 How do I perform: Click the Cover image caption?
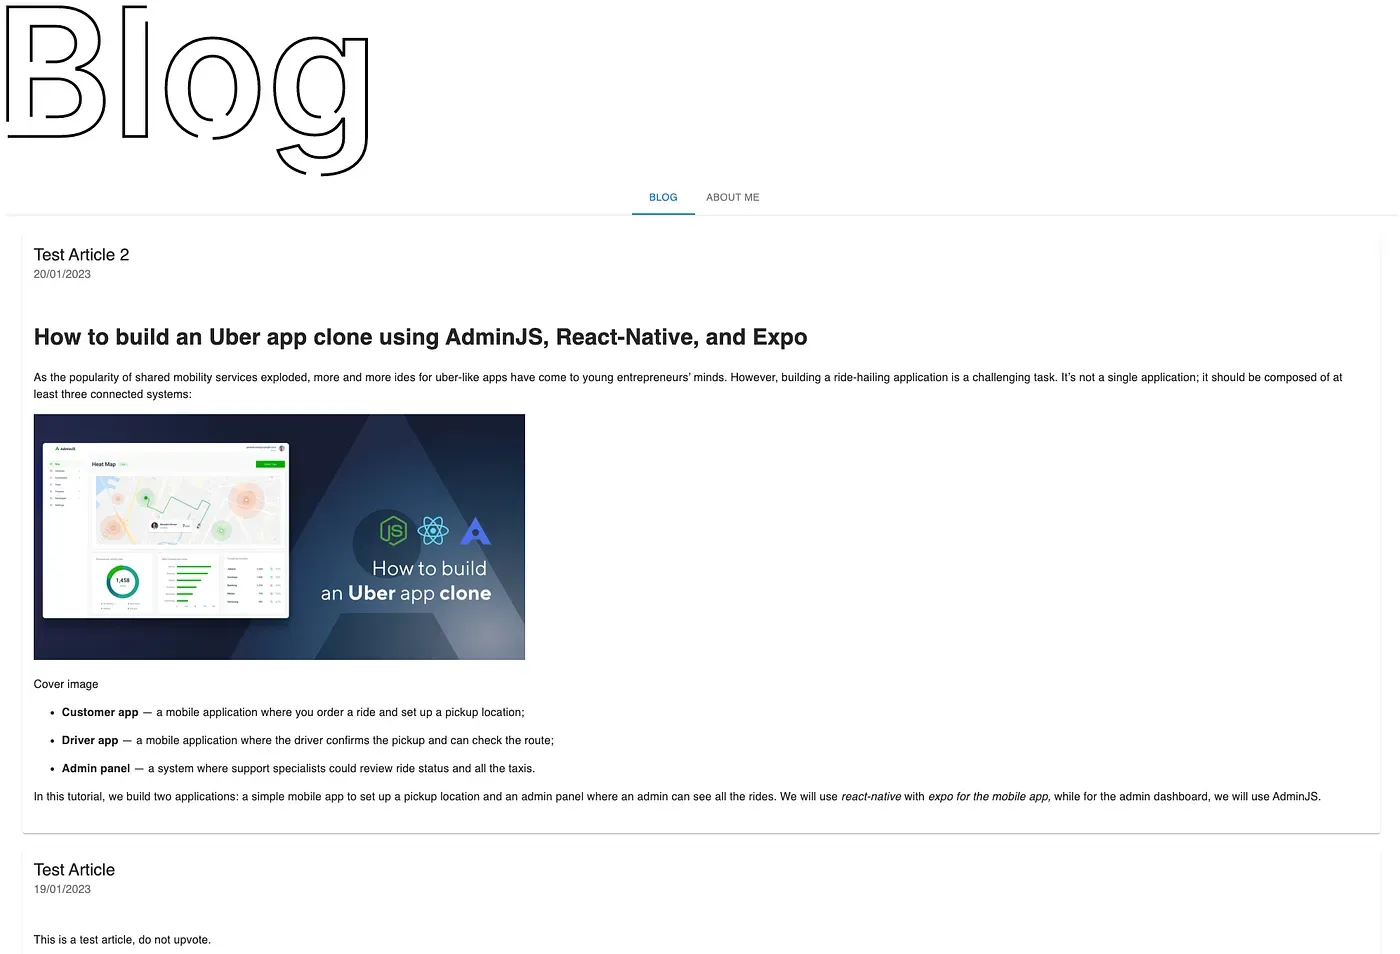pyautogui.click(x=66, y=684)
